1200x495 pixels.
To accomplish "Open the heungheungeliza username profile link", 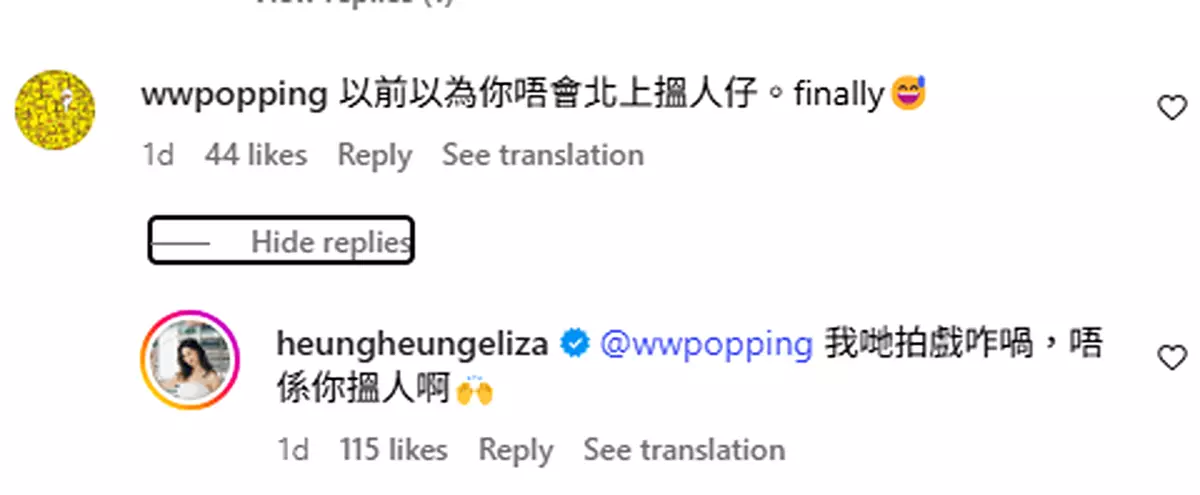I will (411, 344).
